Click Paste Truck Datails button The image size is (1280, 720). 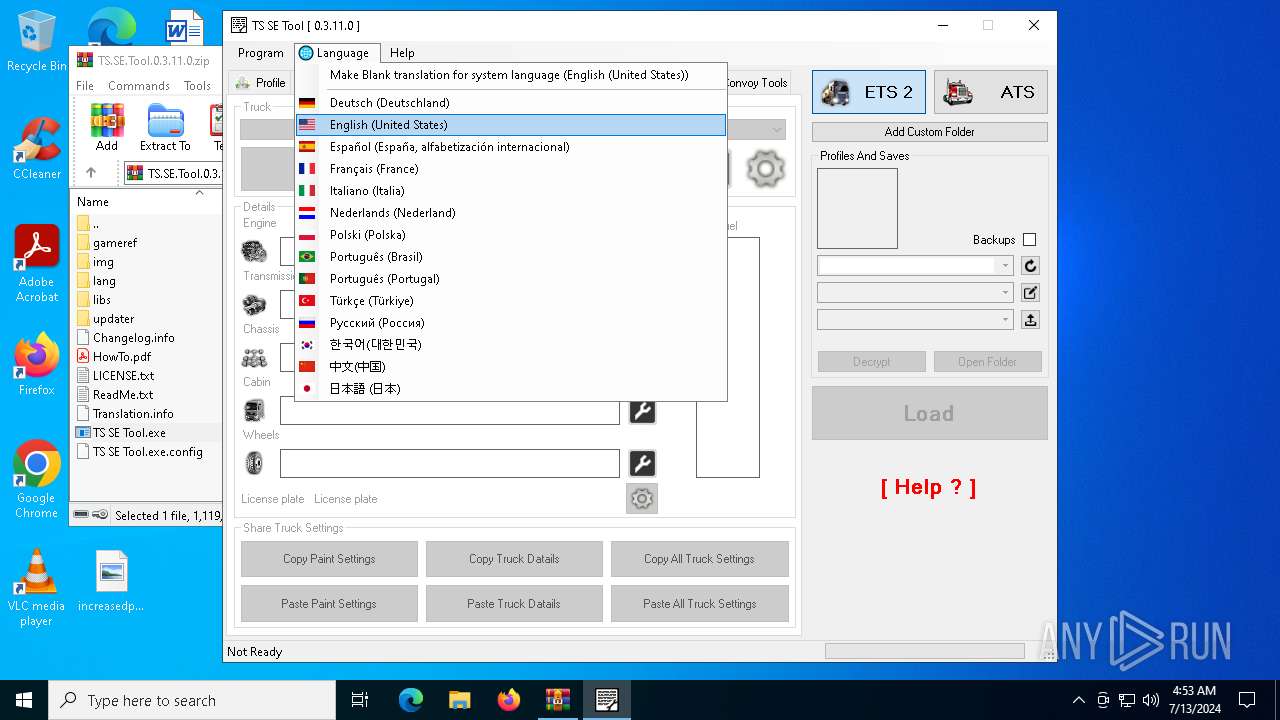tap(514, 604)
